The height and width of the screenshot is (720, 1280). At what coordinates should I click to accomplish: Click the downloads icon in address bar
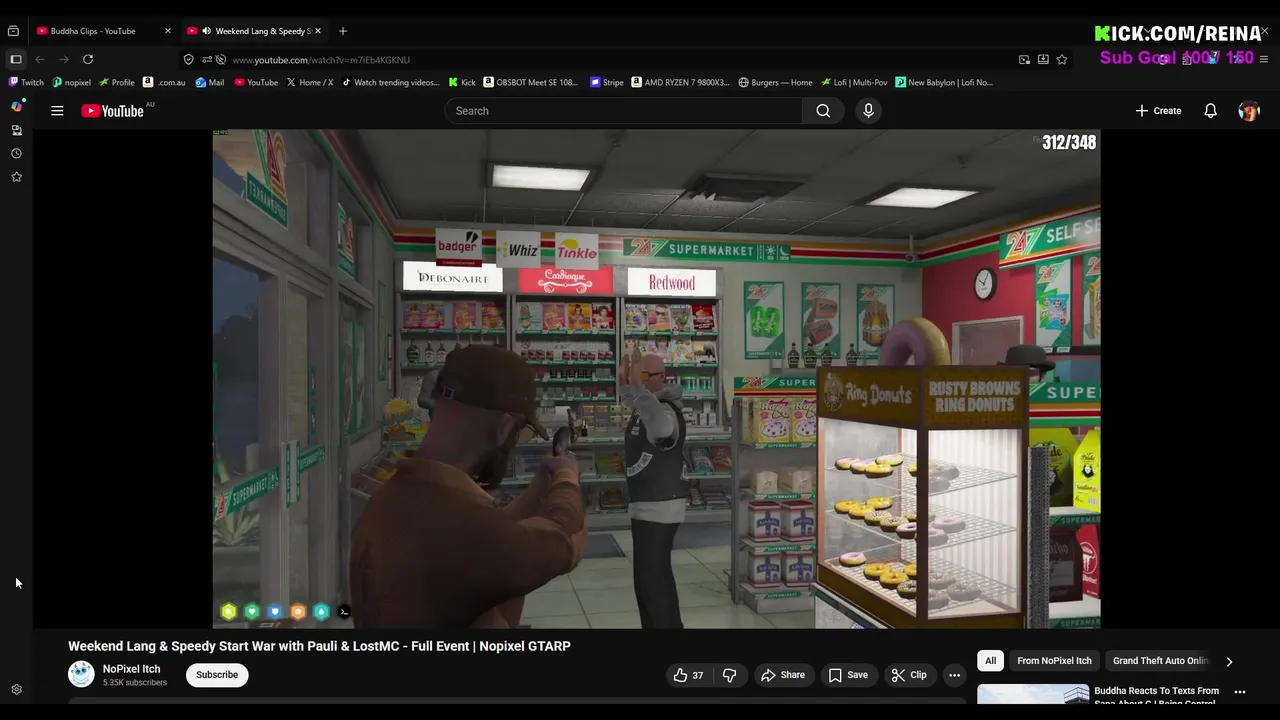point(1043,60)
